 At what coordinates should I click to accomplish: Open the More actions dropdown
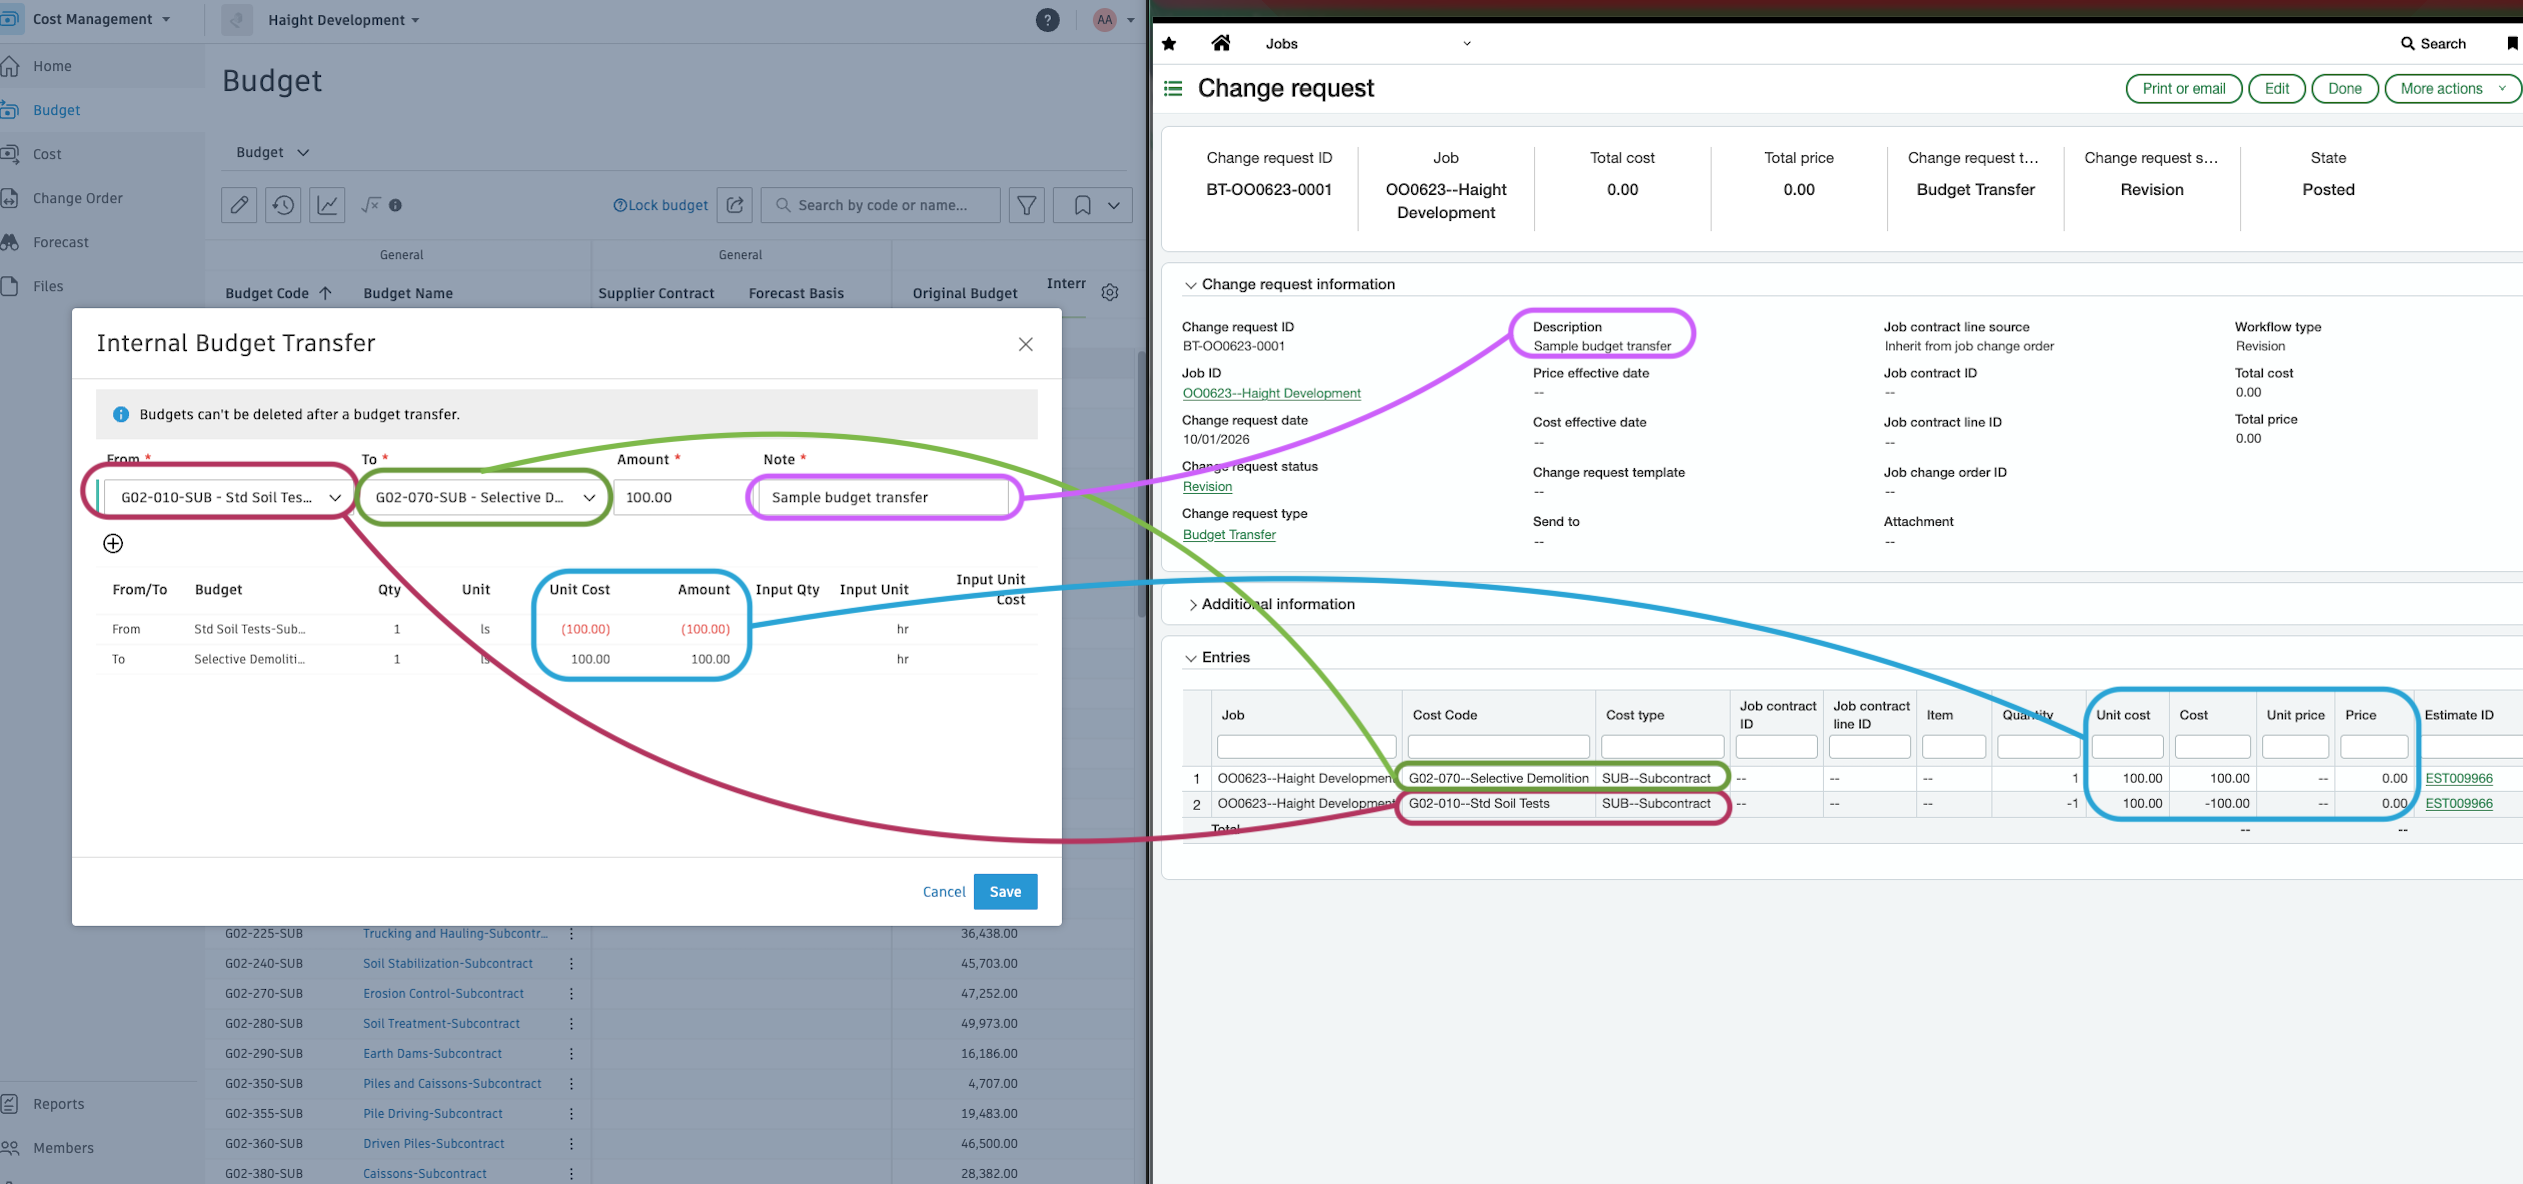[x=2453, y=88]
